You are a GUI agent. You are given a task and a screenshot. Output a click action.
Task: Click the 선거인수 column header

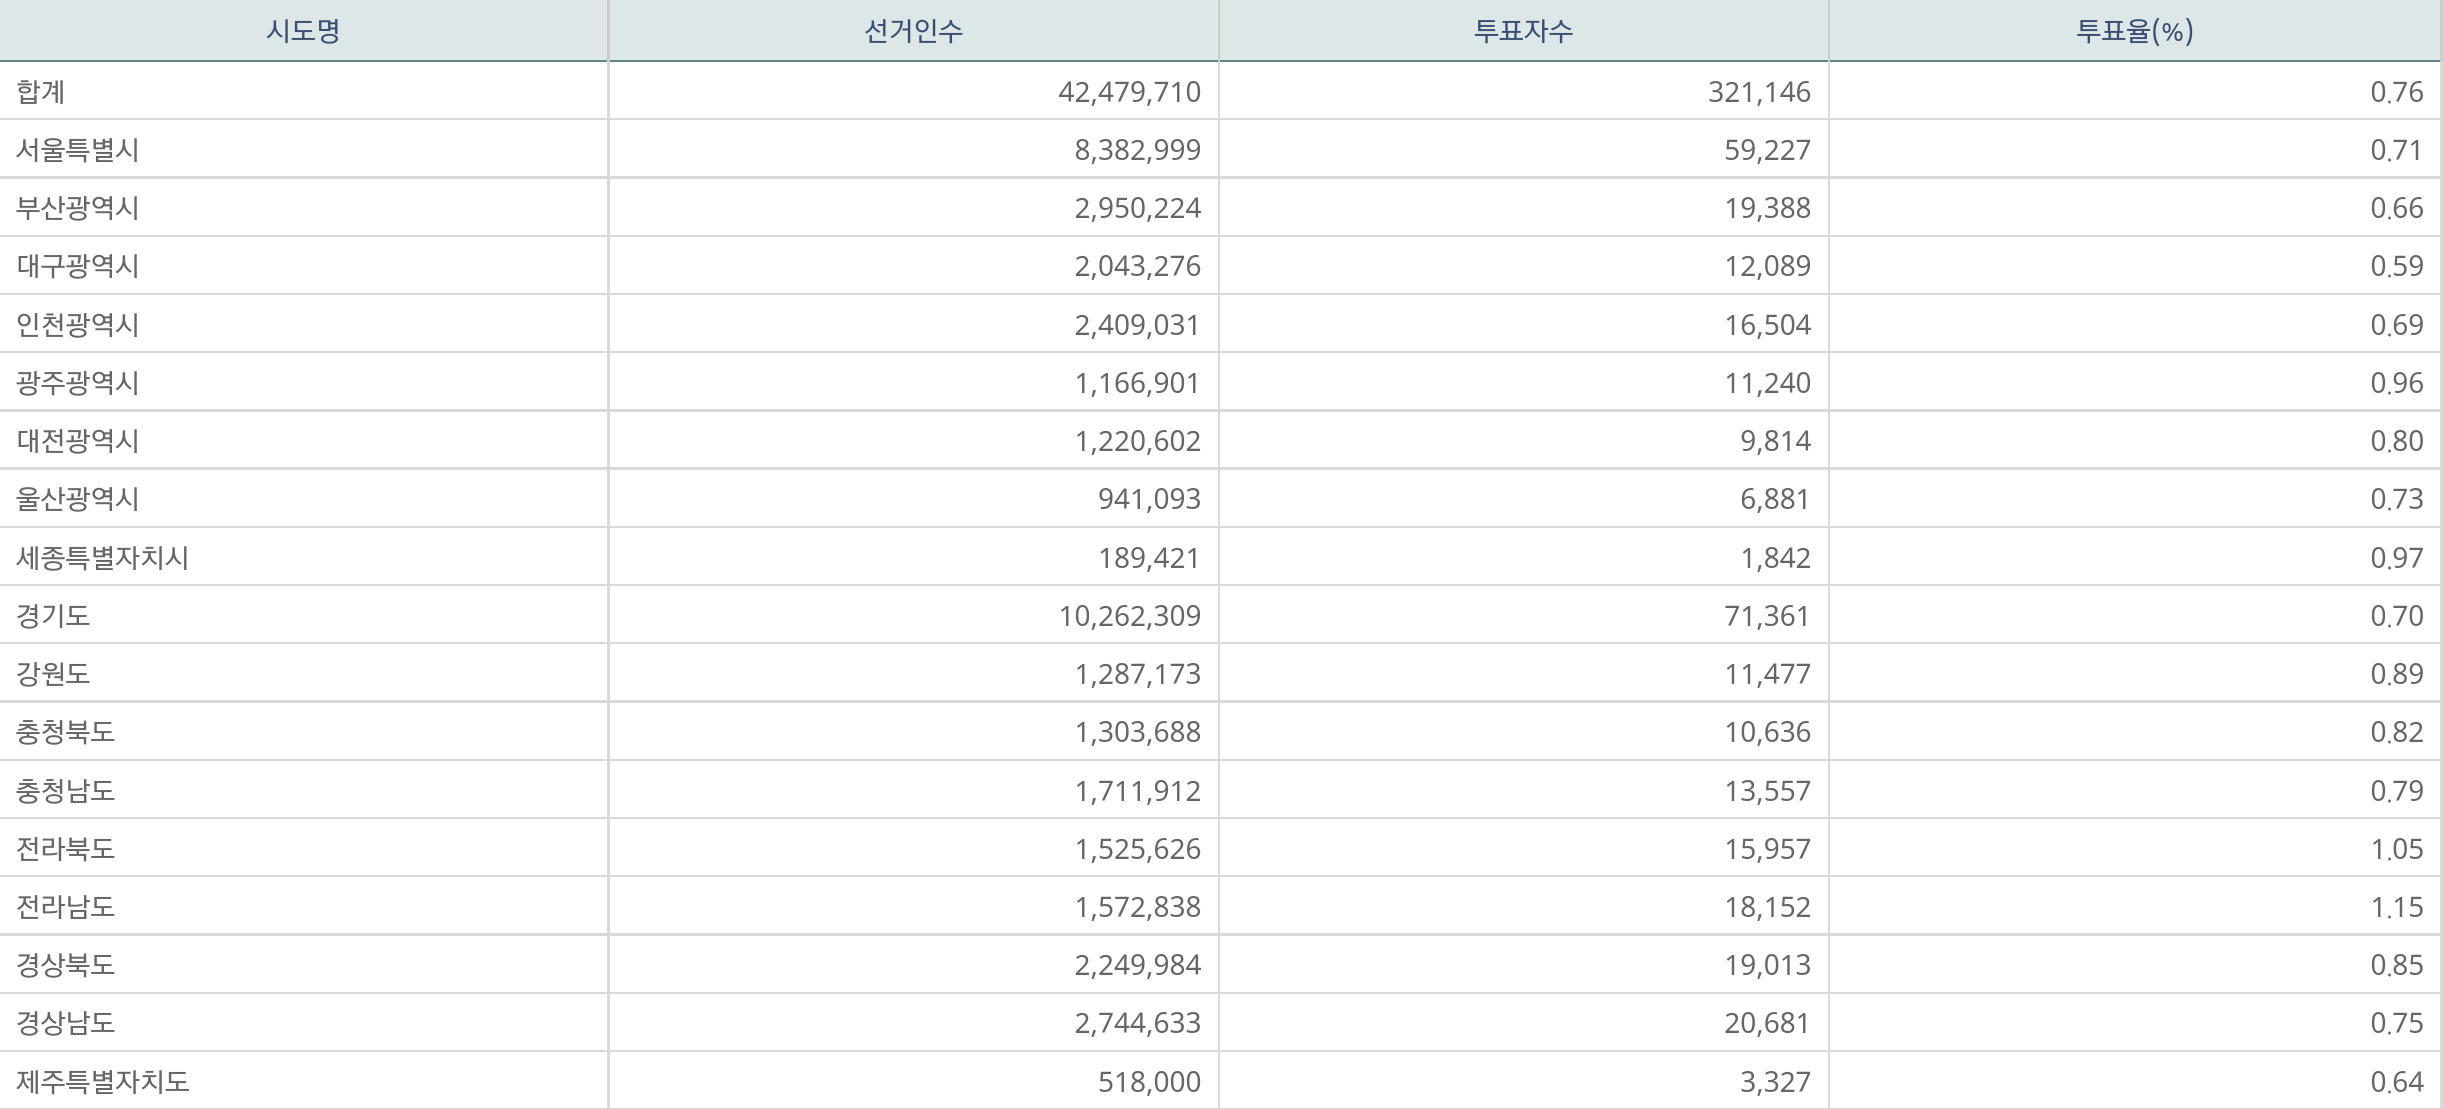point(913,31)
